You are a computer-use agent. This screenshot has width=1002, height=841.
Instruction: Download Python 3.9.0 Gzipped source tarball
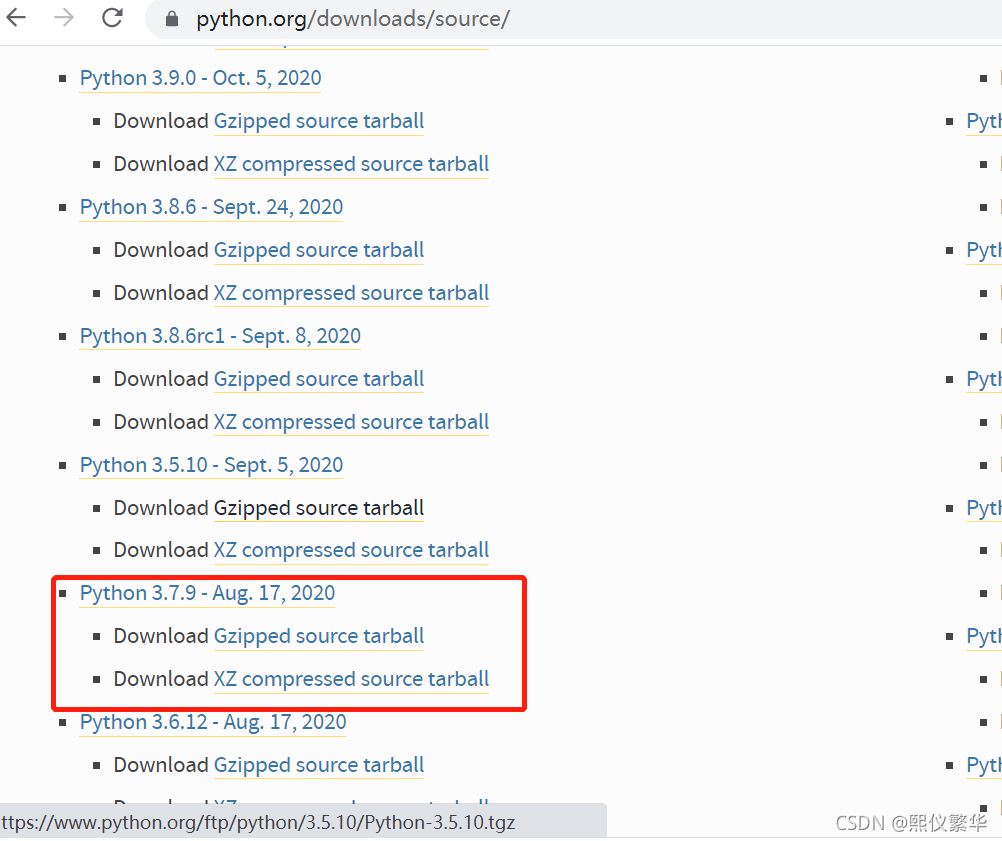[318, 121]
